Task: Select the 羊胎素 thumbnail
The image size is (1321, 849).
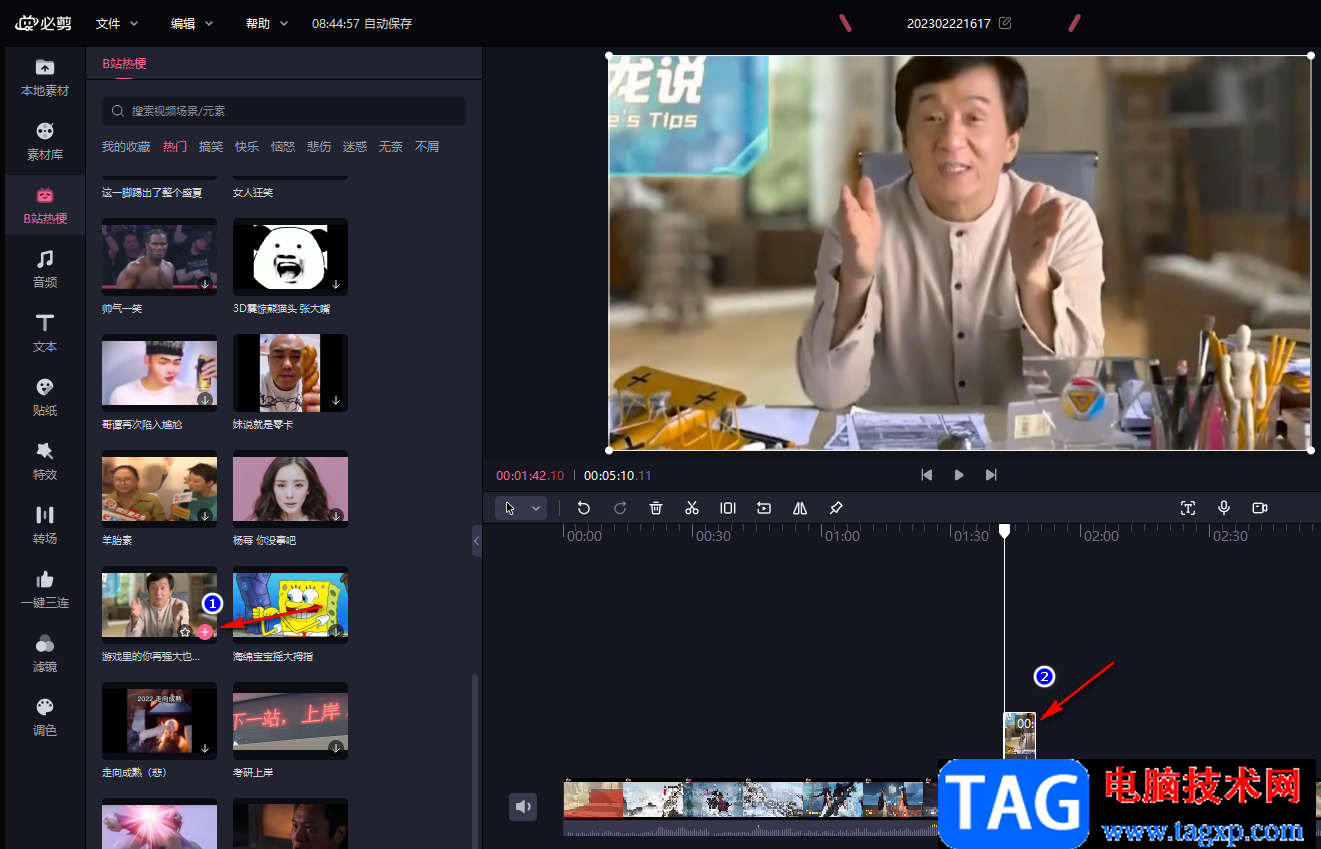Action: click(x=159, y=489)
